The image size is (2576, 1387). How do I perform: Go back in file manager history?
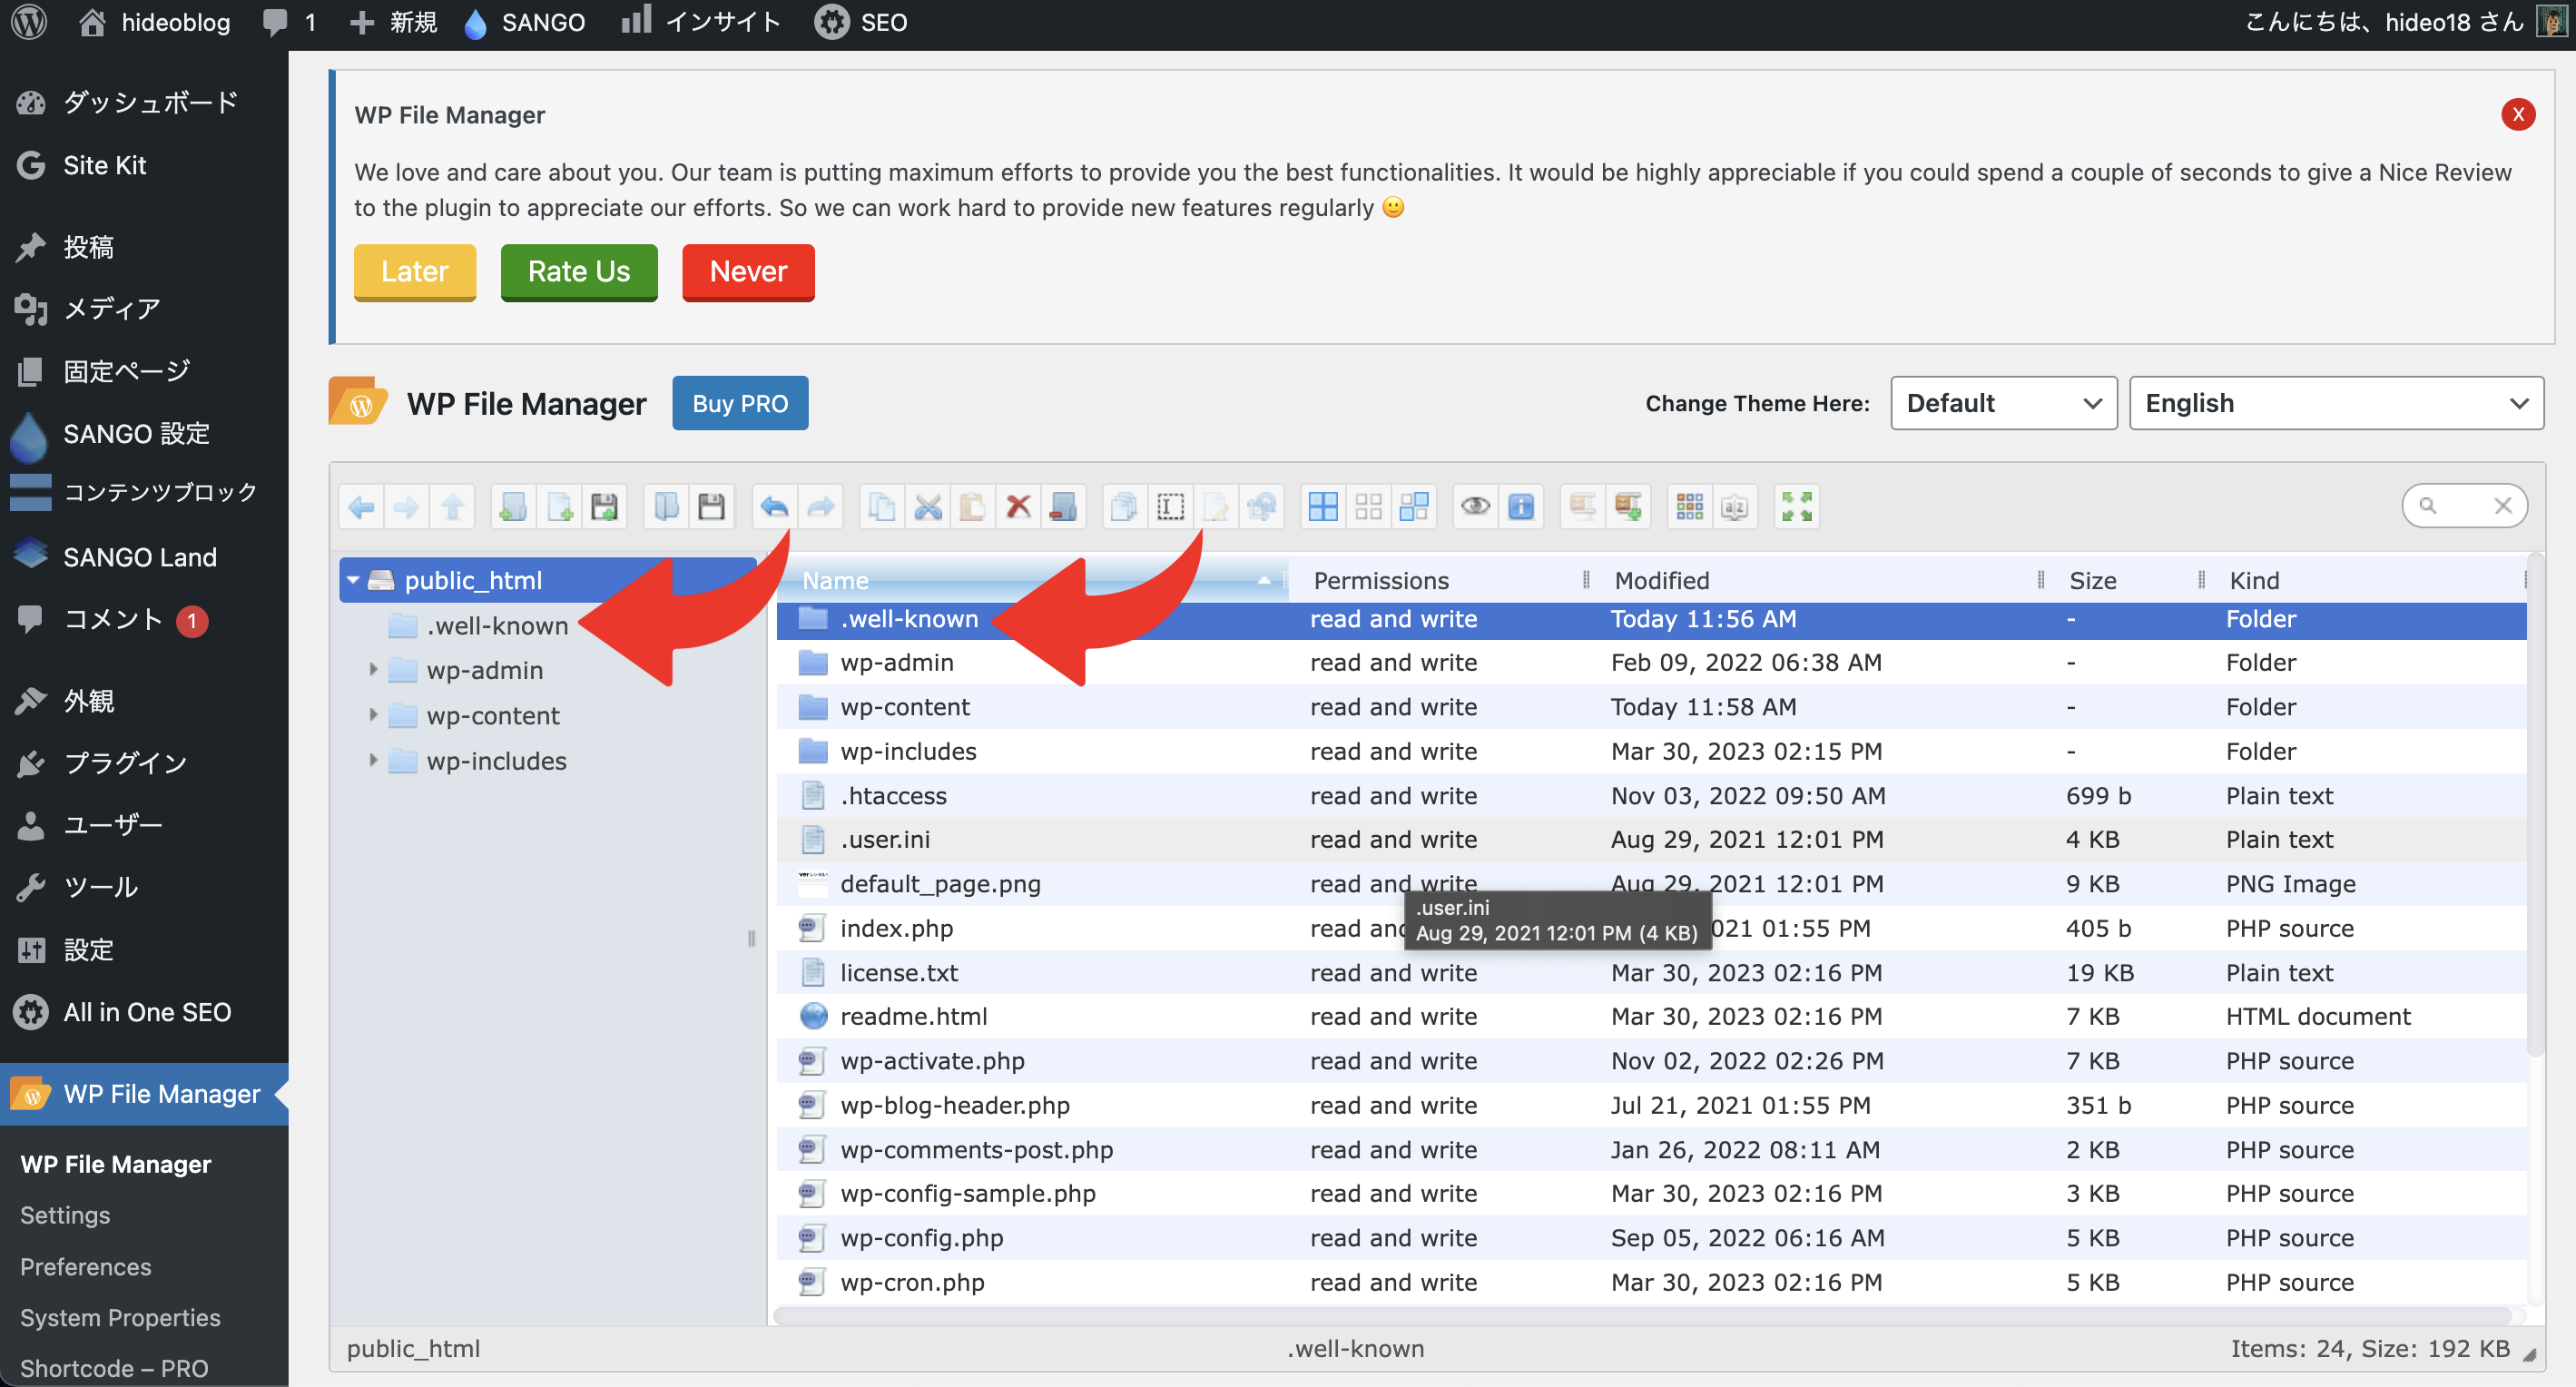pyautogui.click(x=362, y=507)
